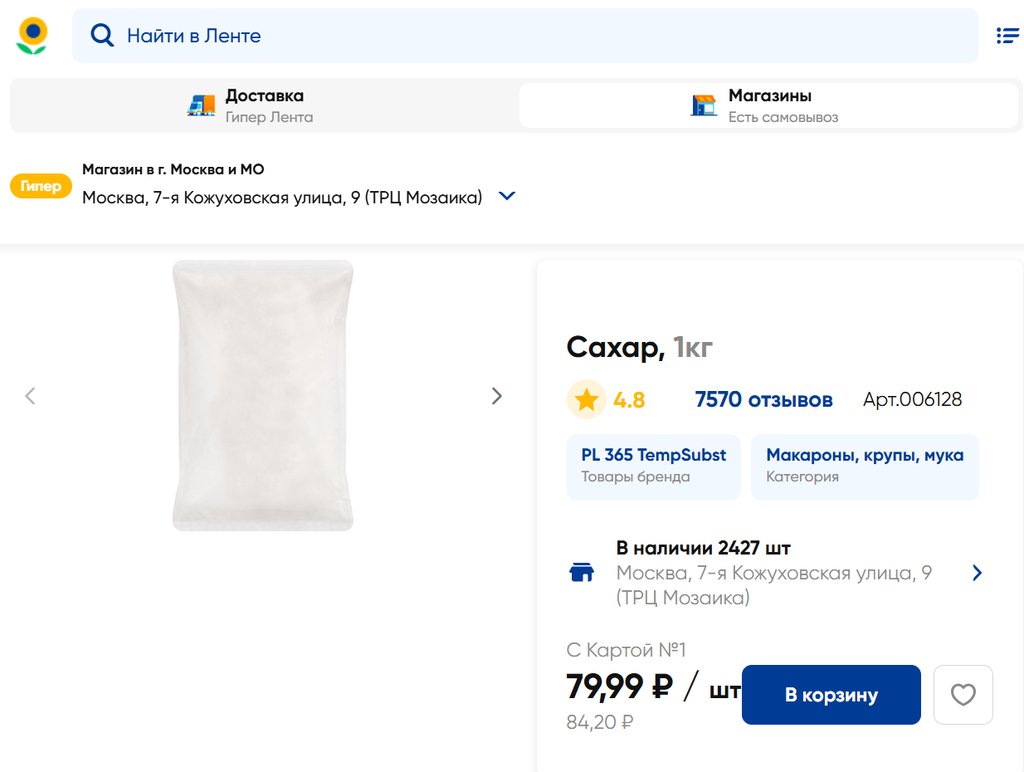Add sugar to favorites with heart icon
Image resolution: width=1024 pixels, height=772 pixels.
(963, 694)
